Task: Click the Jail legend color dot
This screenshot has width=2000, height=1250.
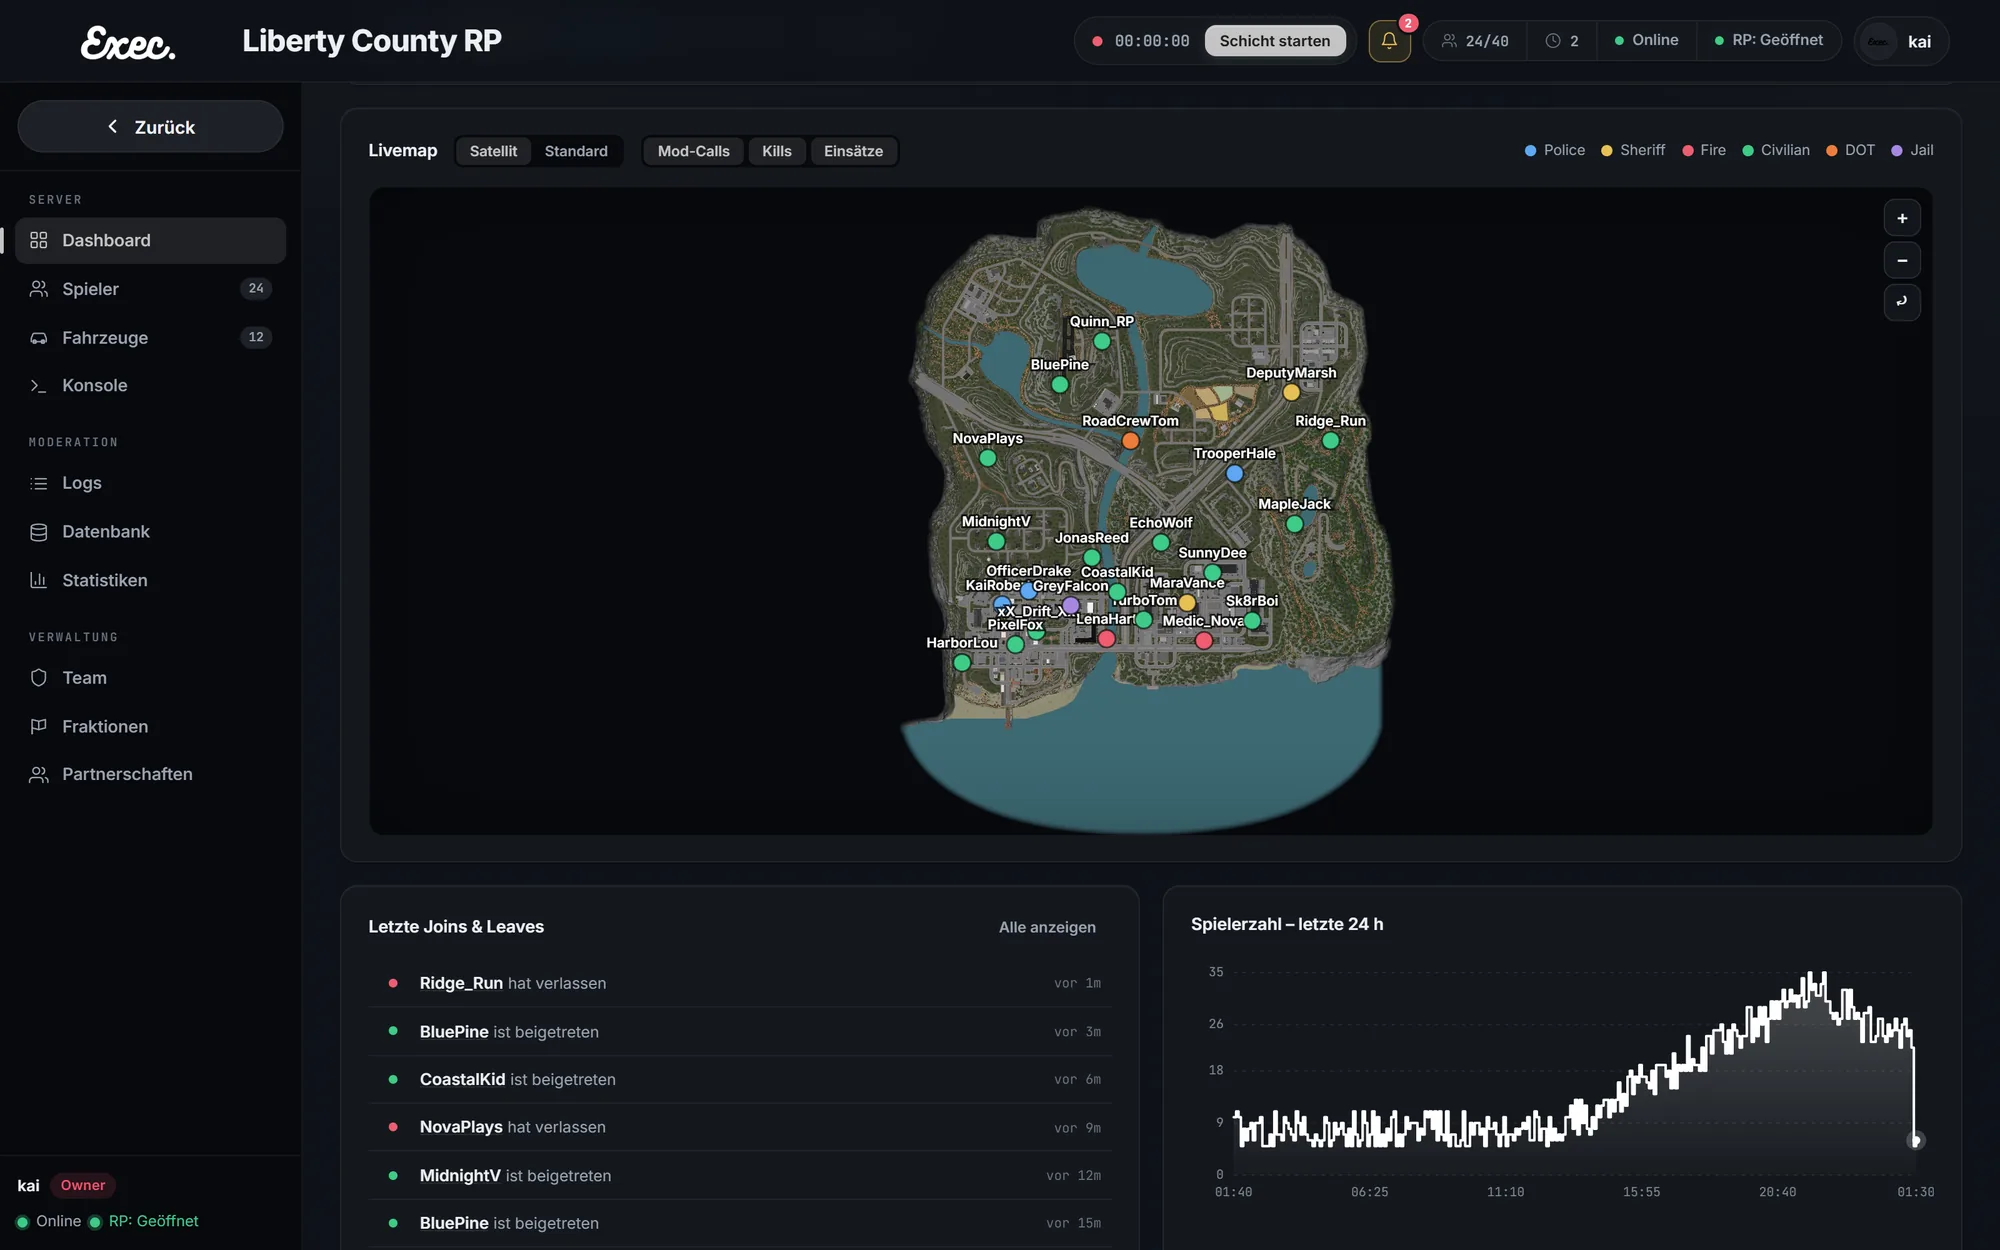Action: pyautogui.click(x=1897, y=151)
